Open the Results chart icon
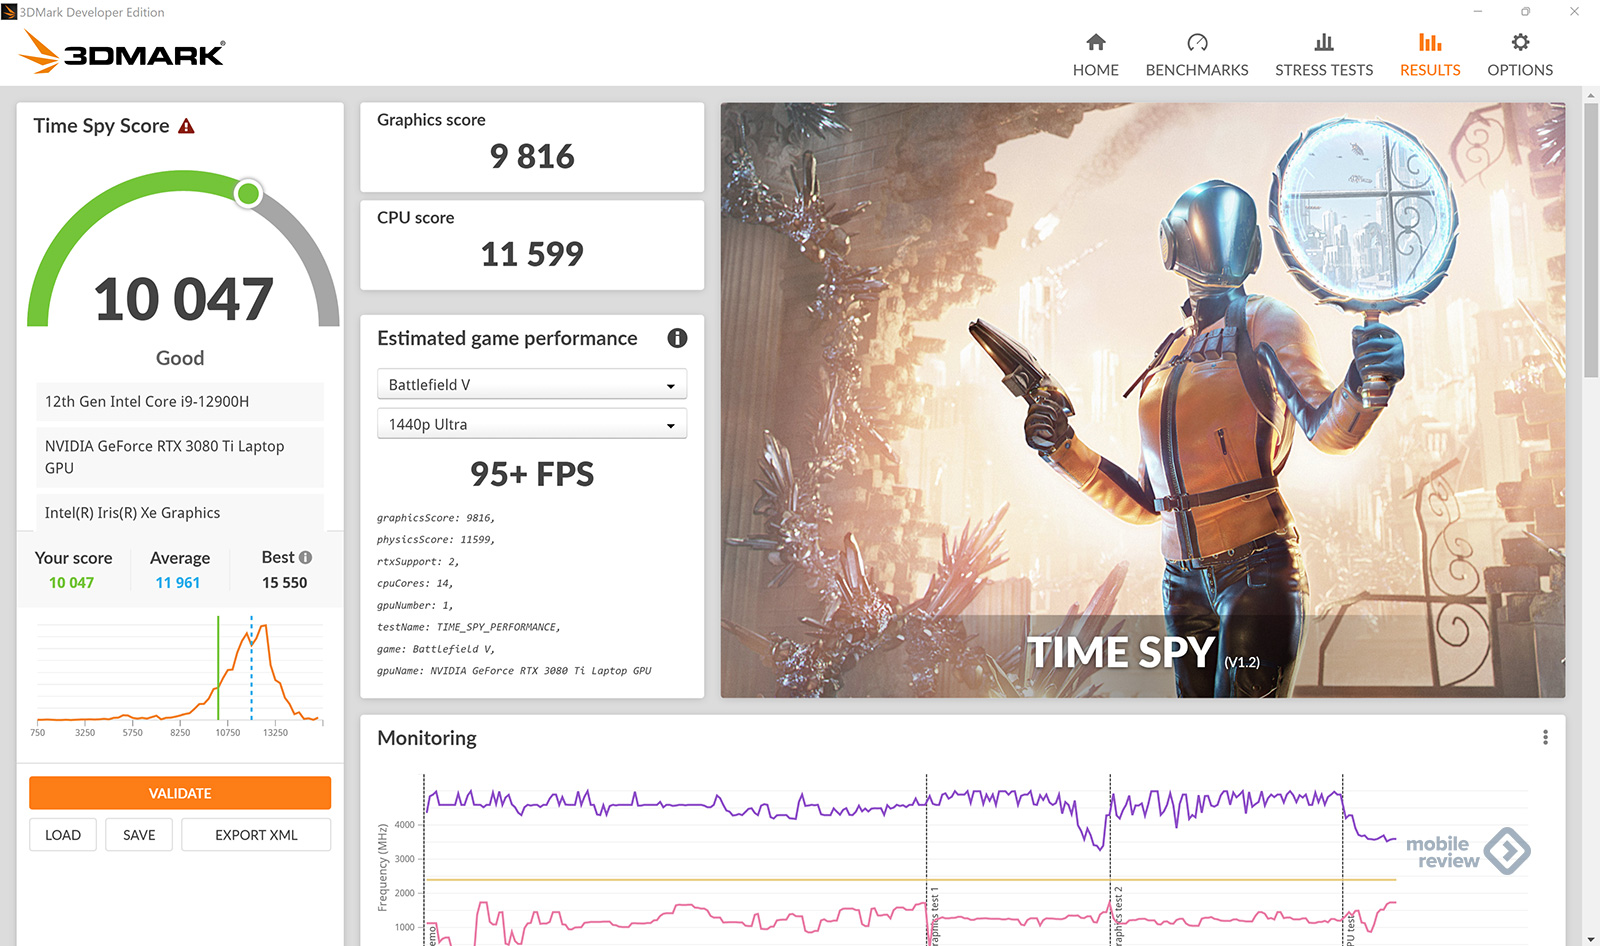1600x946 pixels. pos(1430,42)
